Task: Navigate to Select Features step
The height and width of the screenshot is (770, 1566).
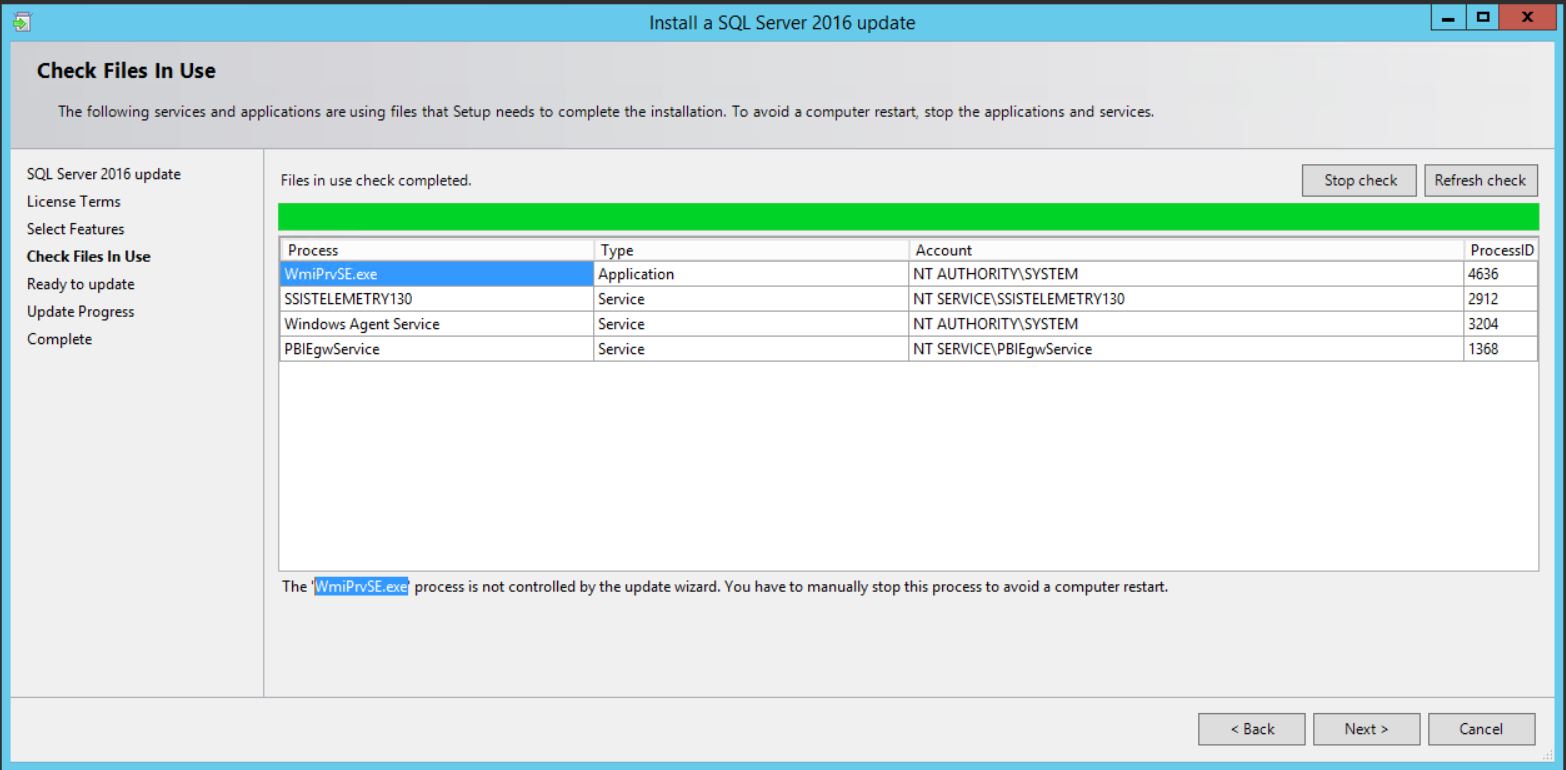Action: [x=75, y=228]
